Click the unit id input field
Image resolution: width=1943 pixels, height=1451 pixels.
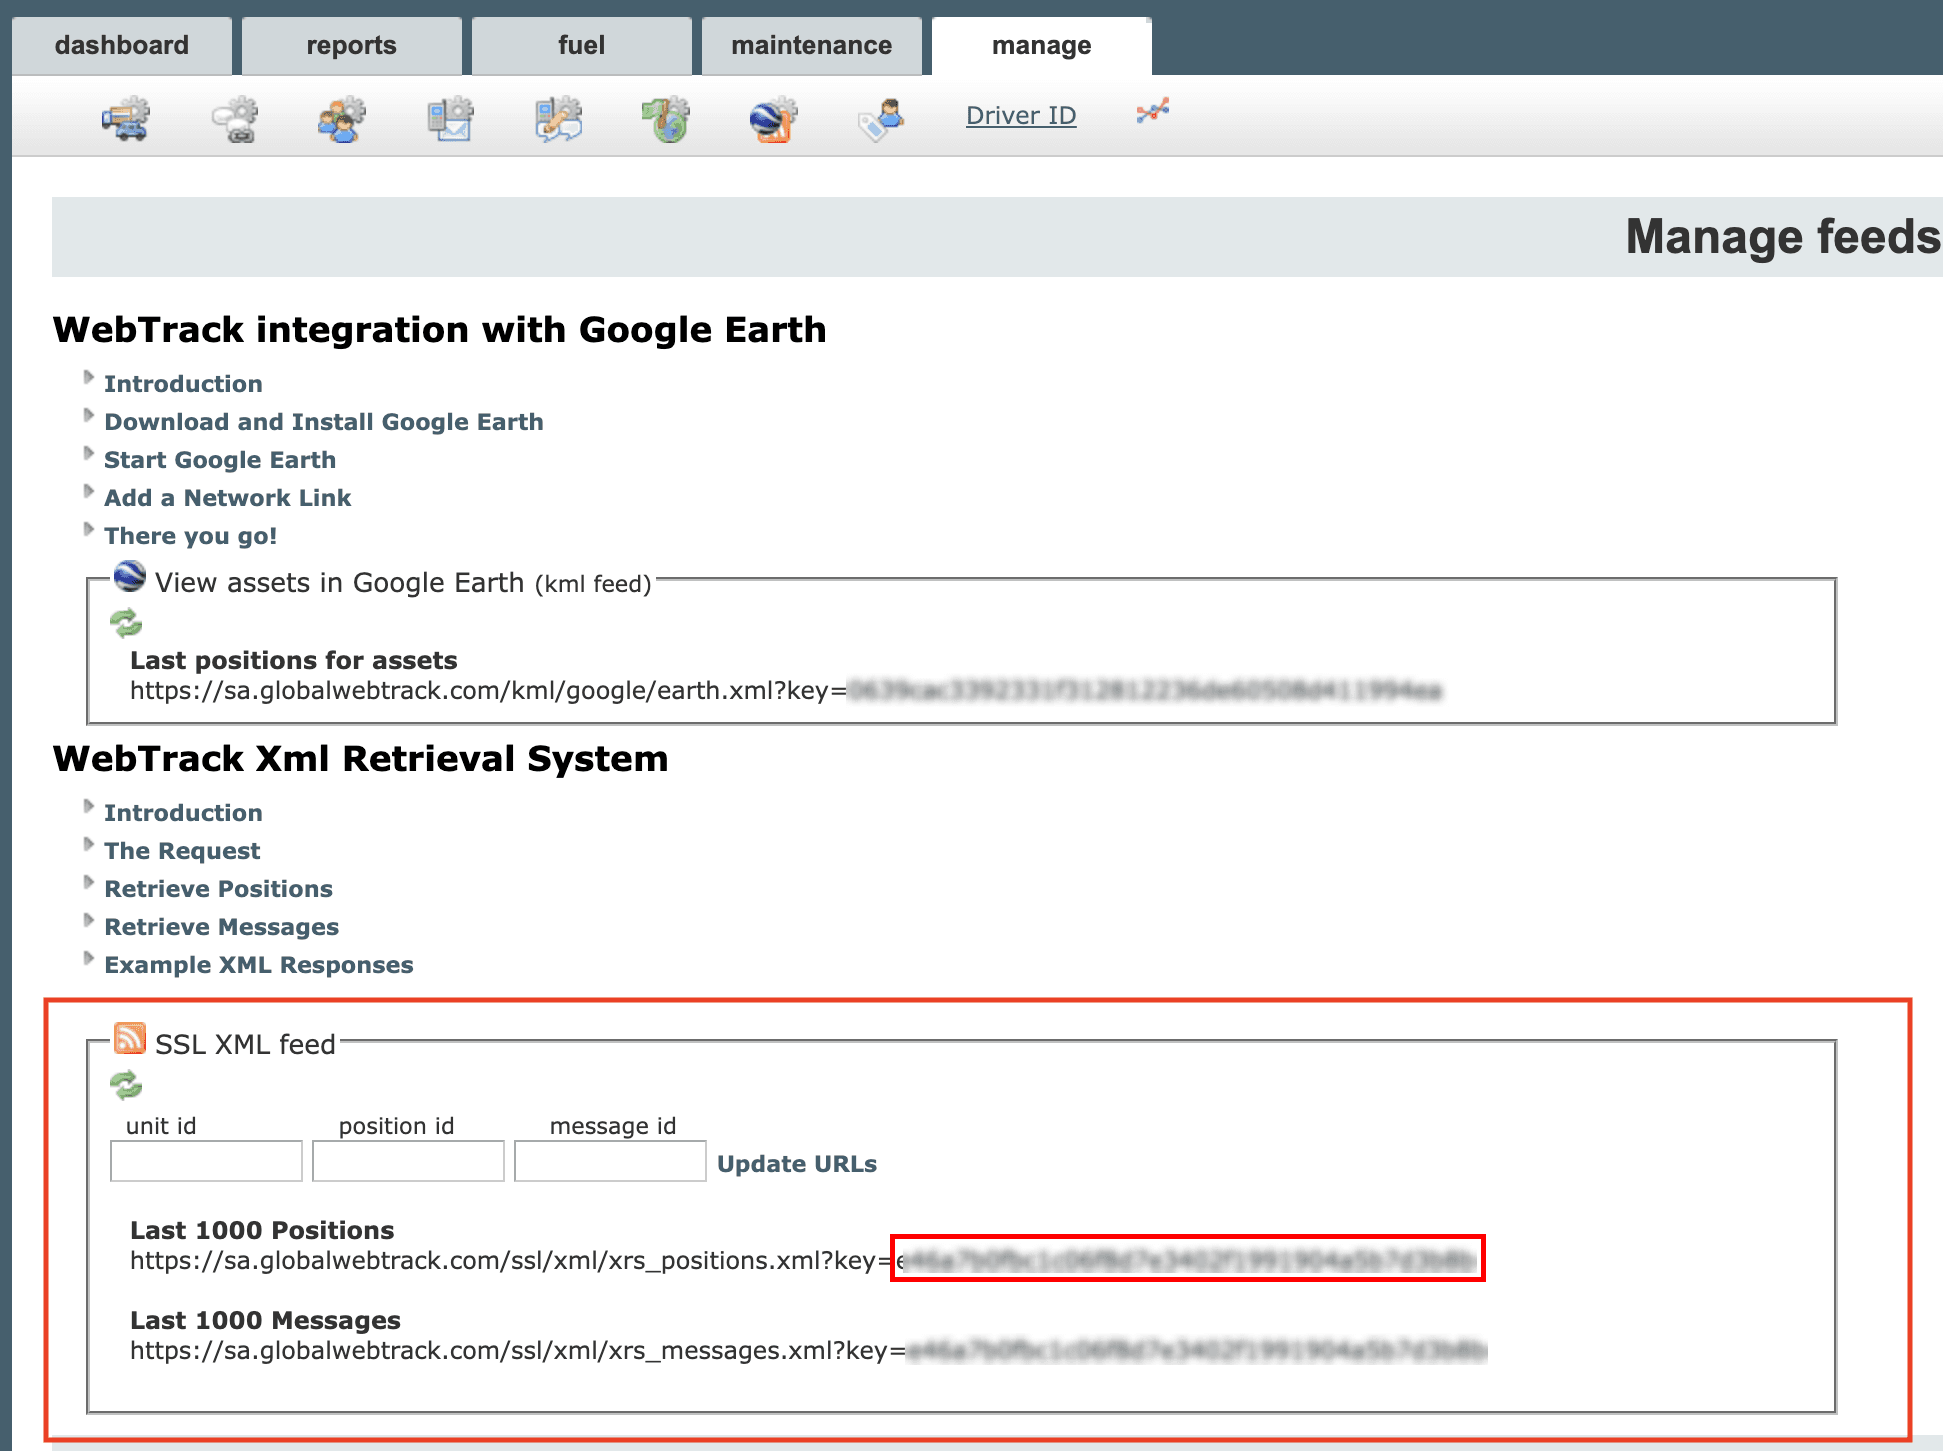[206, 1161]
